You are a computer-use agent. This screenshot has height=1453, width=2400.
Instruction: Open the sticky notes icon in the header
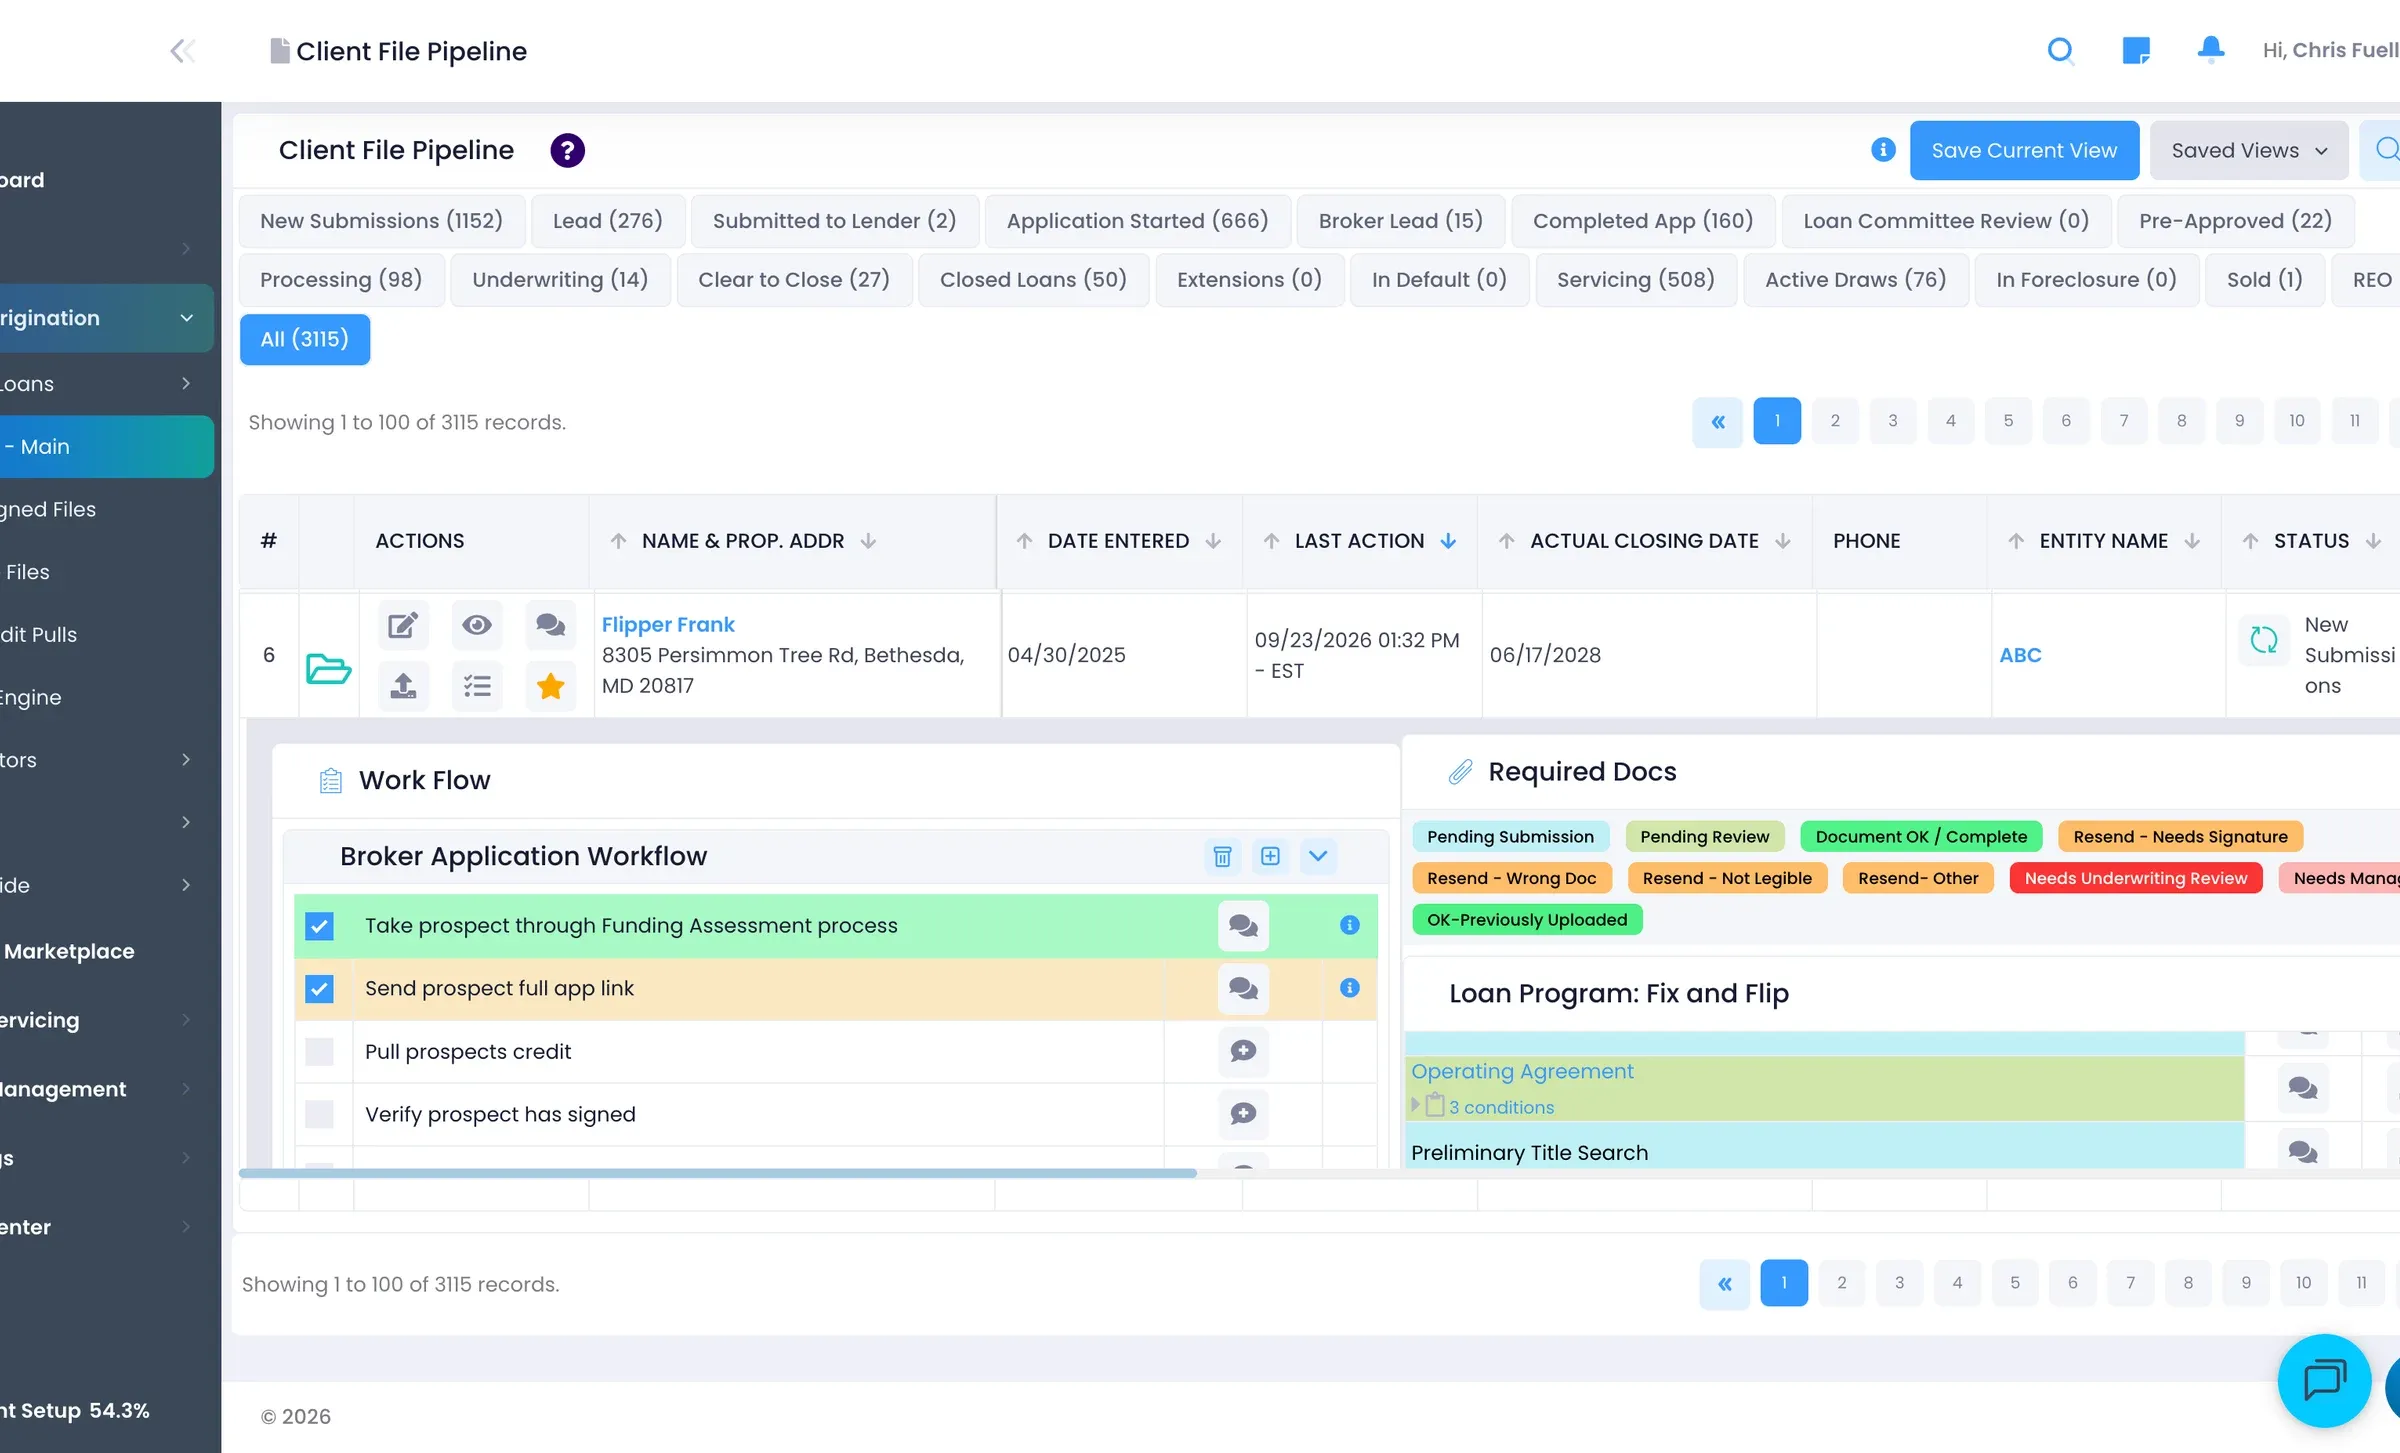tap(2136, 50)
